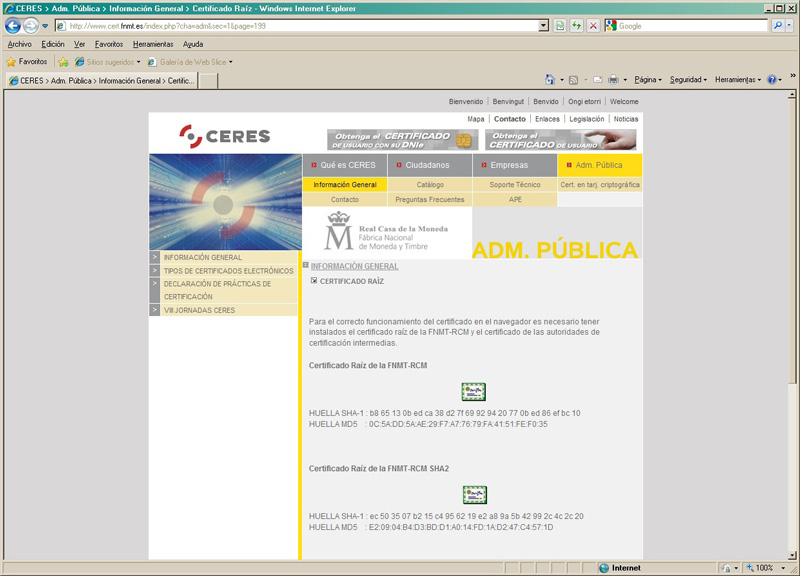Screen dimensions: 800x576
Task: Expand the address bar history dropdown
Action: 543,26
